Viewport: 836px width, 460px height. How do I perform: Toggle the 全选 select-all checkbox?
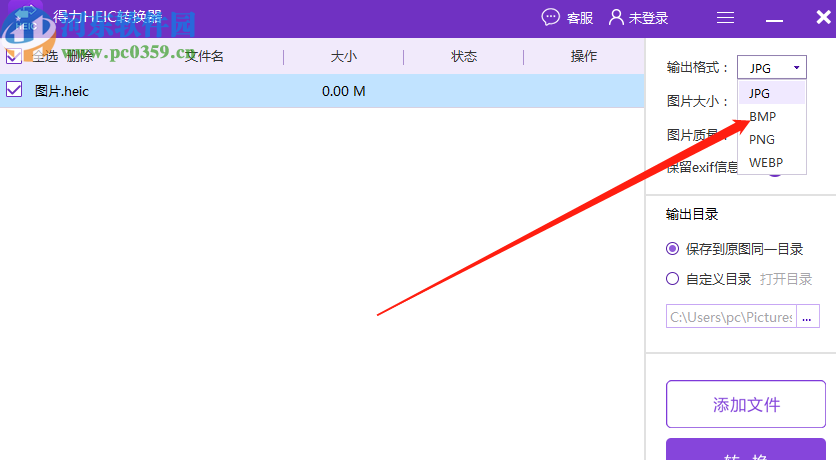click(x=14, y=56)
